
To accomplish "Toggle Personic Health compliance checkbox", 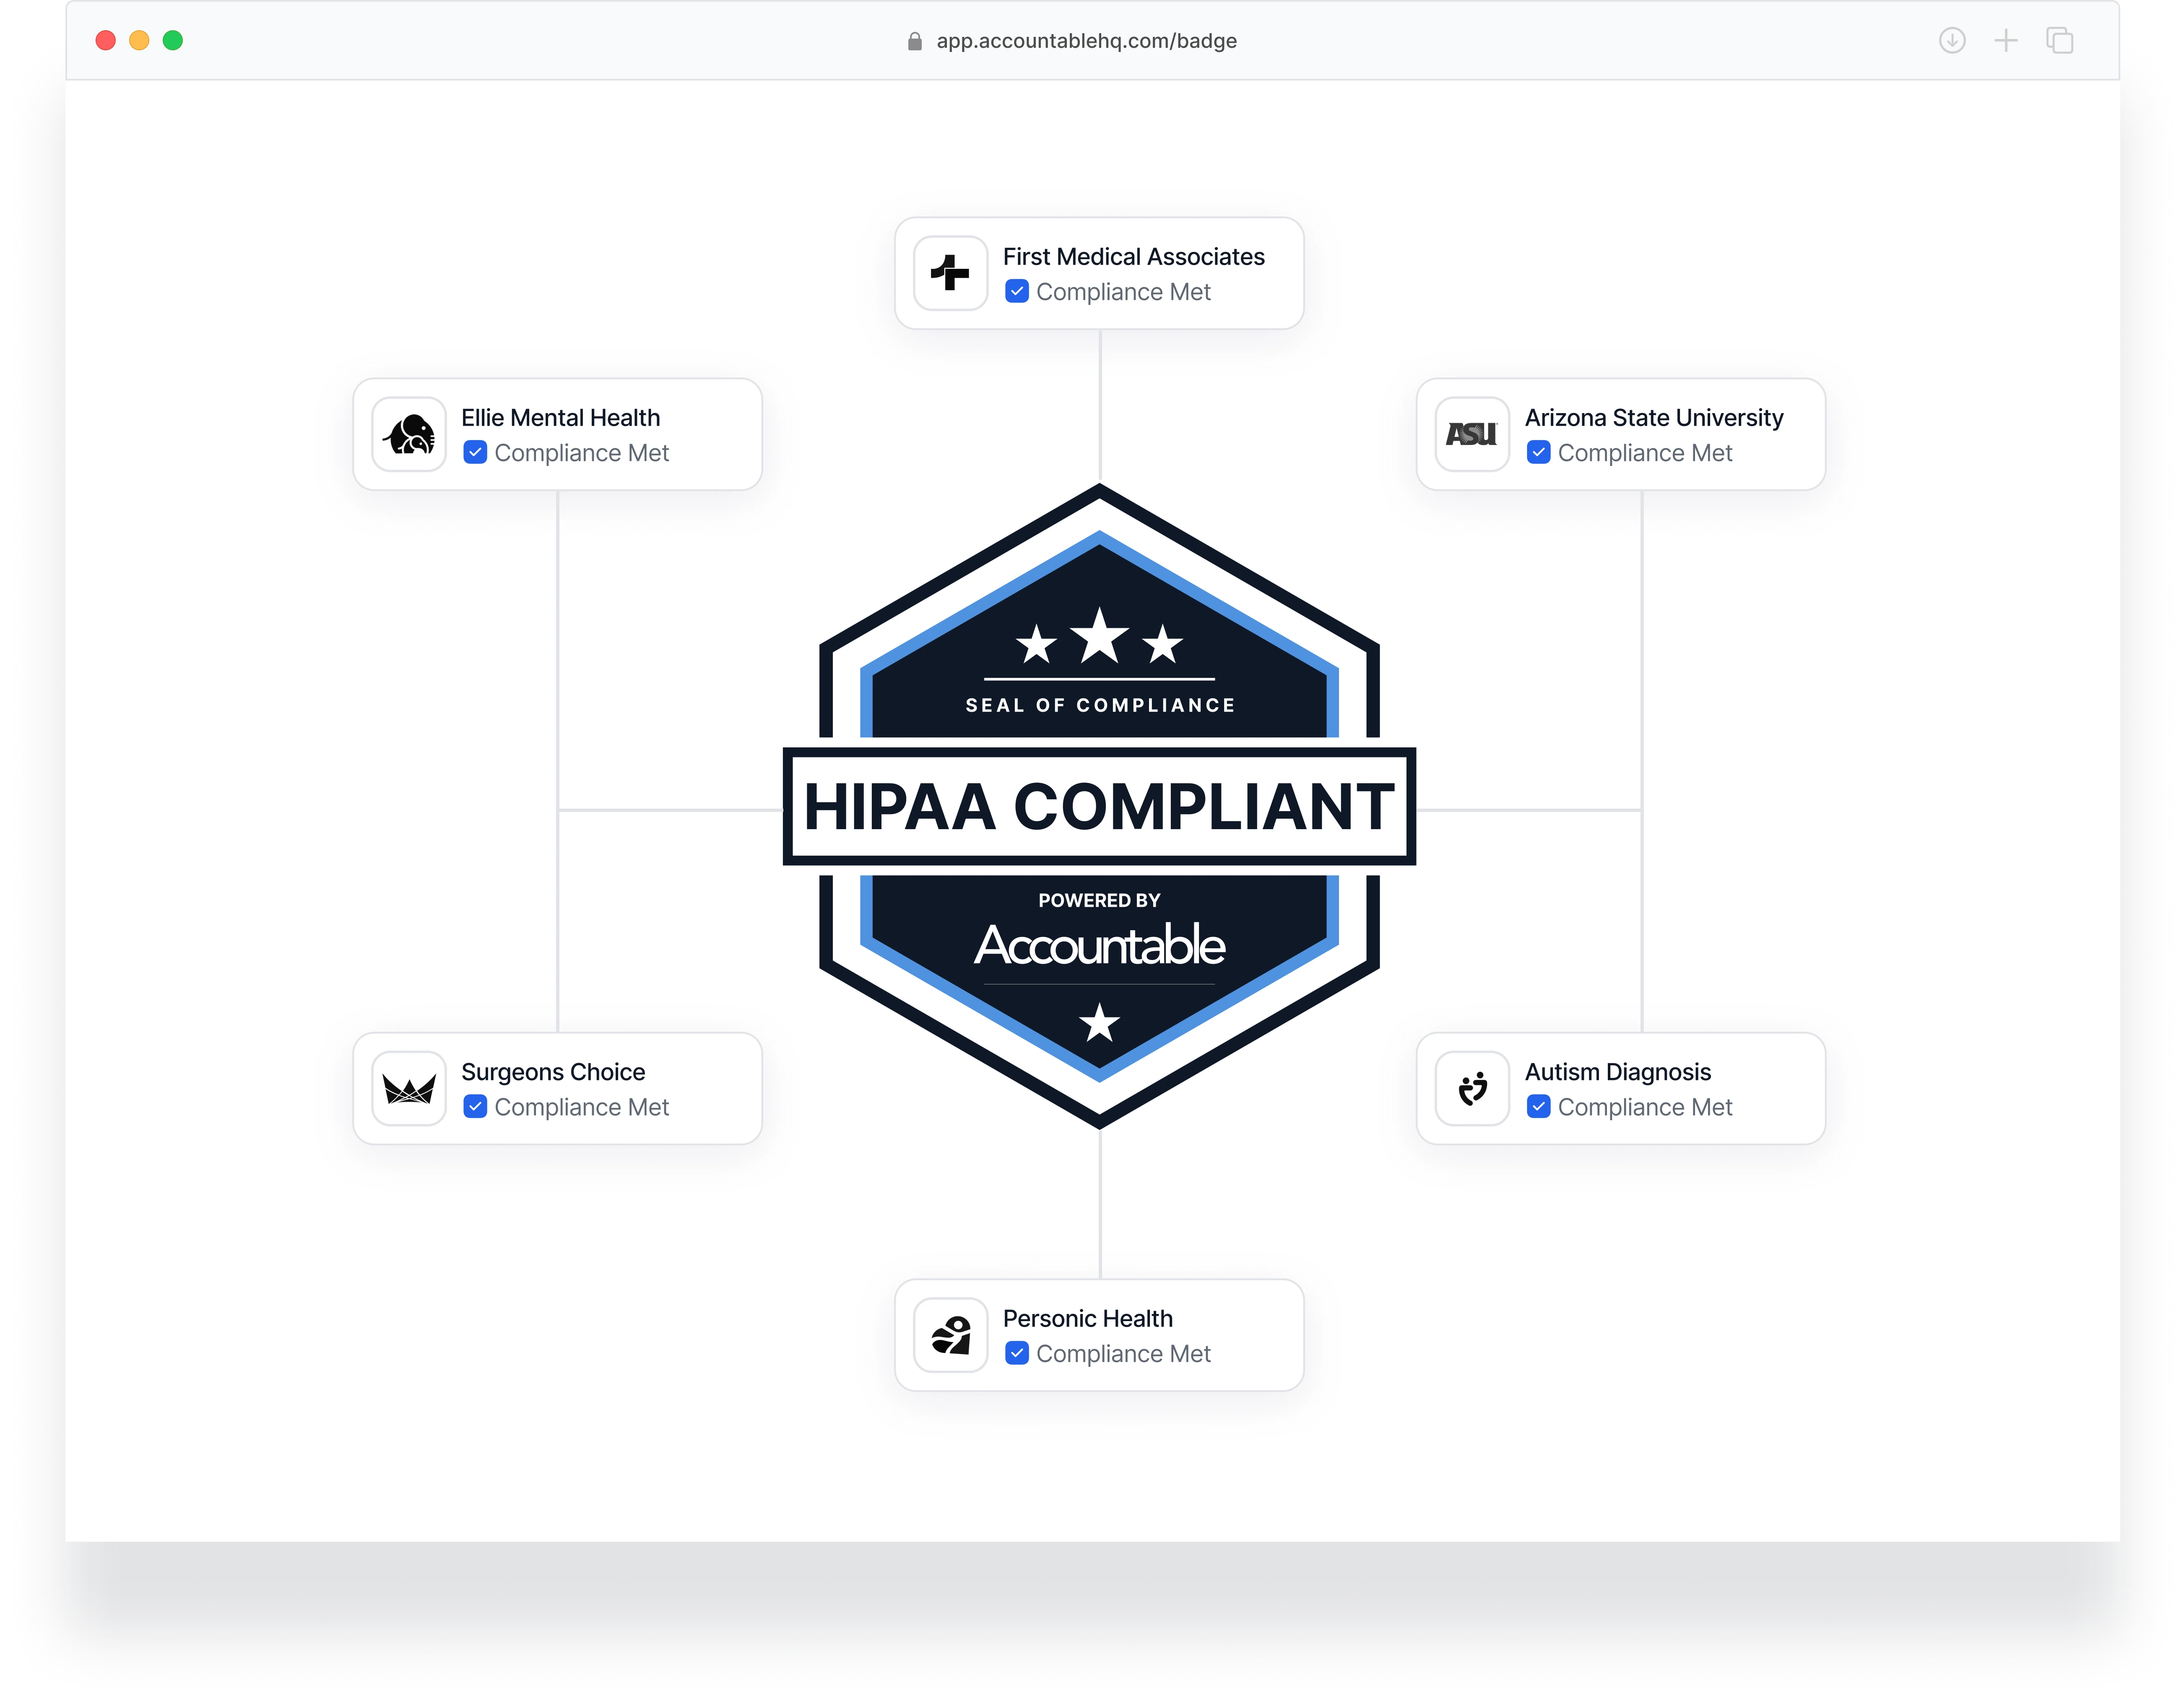I will (1017, 1353).
